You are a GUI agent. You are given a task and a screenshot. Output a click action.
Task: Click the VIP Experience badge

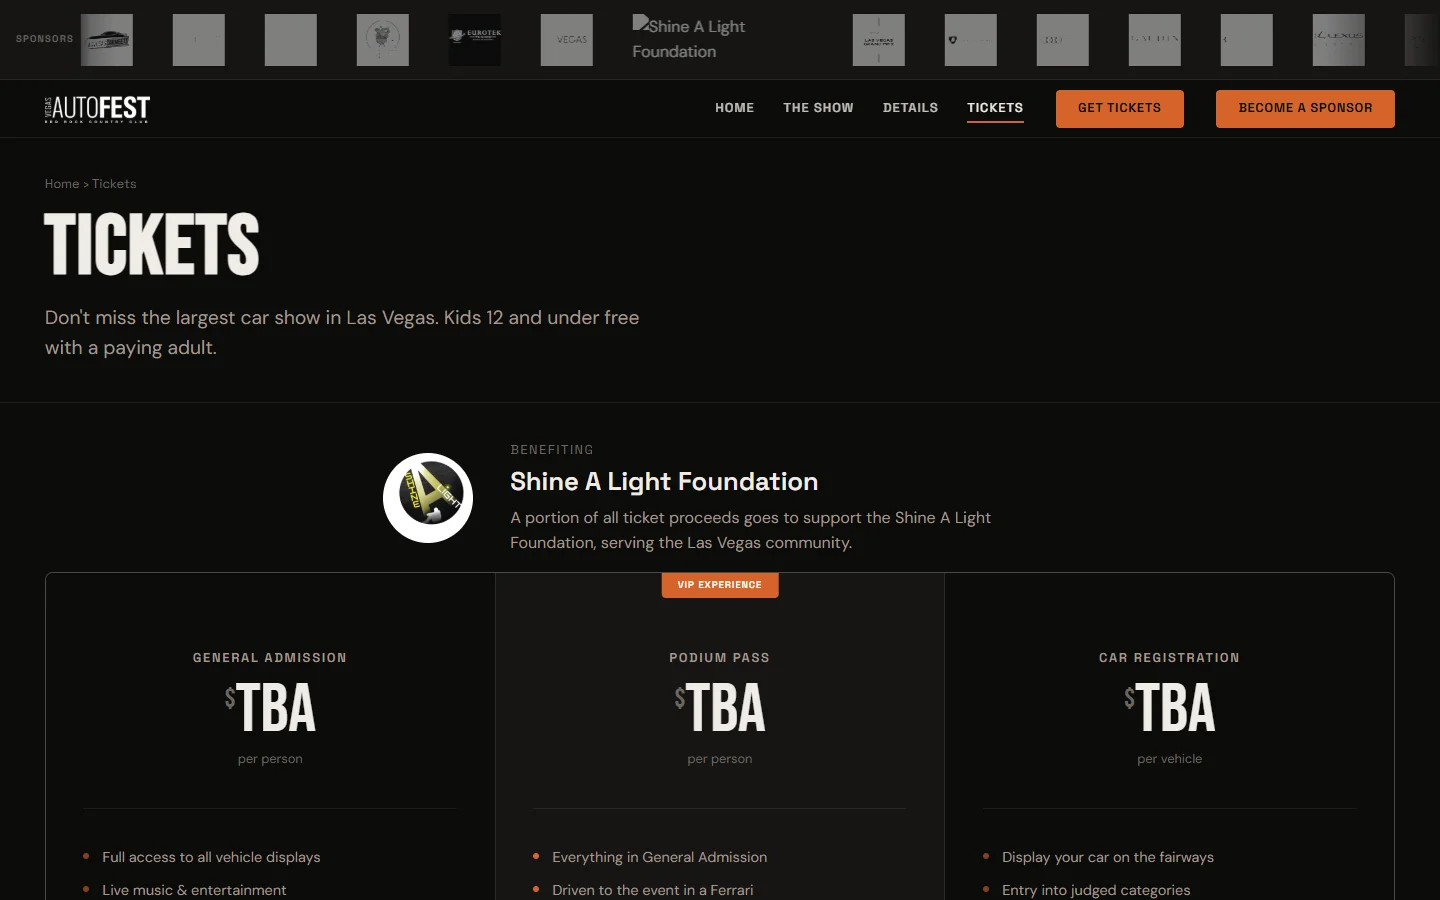[719, 585]
